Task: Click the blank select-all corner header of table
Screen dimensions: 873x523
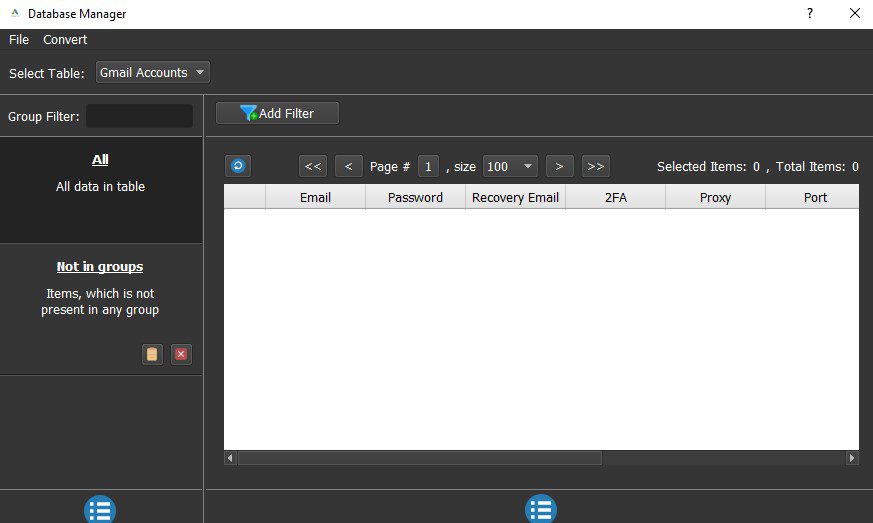Action: [x=244, y=197]
